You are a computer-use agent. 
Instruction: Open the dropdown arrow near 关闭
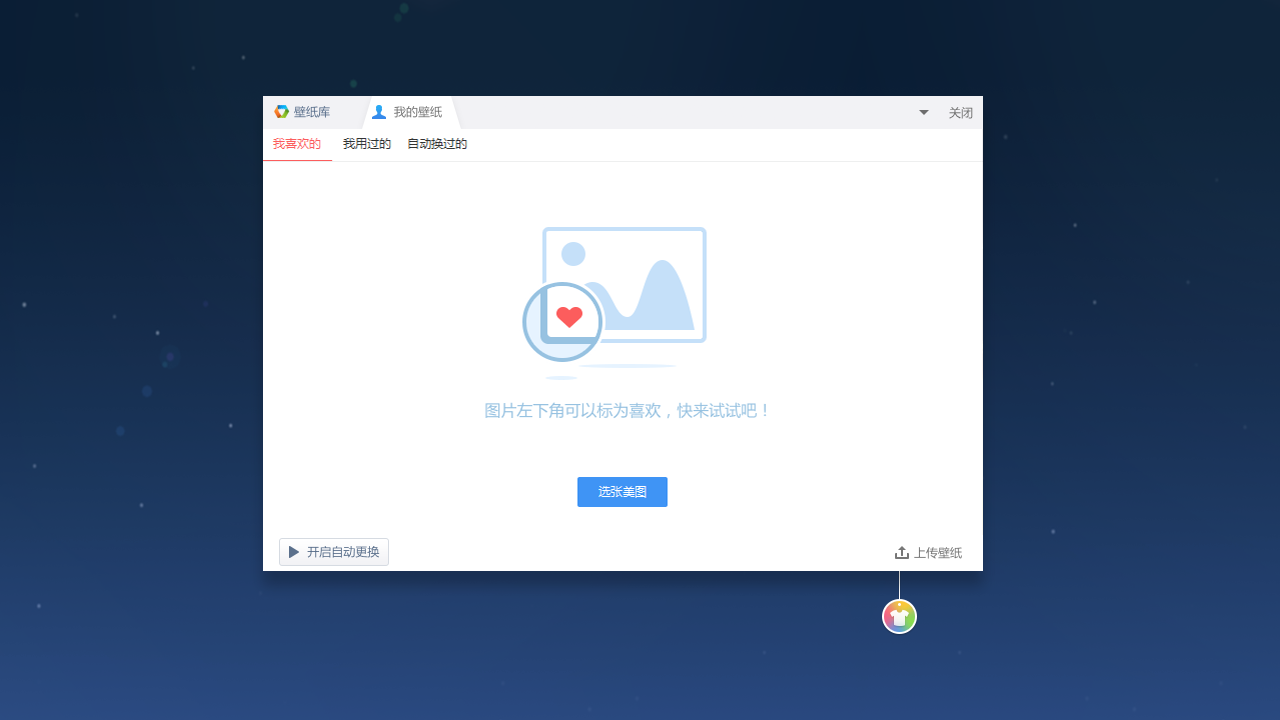pos(923,112)
